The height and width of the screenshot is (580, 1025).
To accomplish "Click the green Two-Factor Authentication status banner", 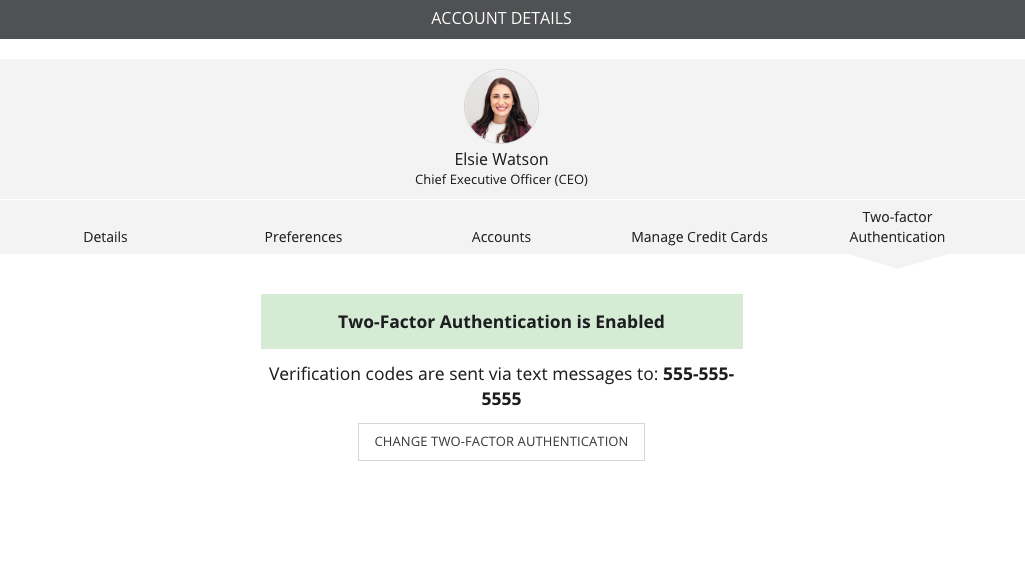I will pyautogui.click(x=501, y=321).
